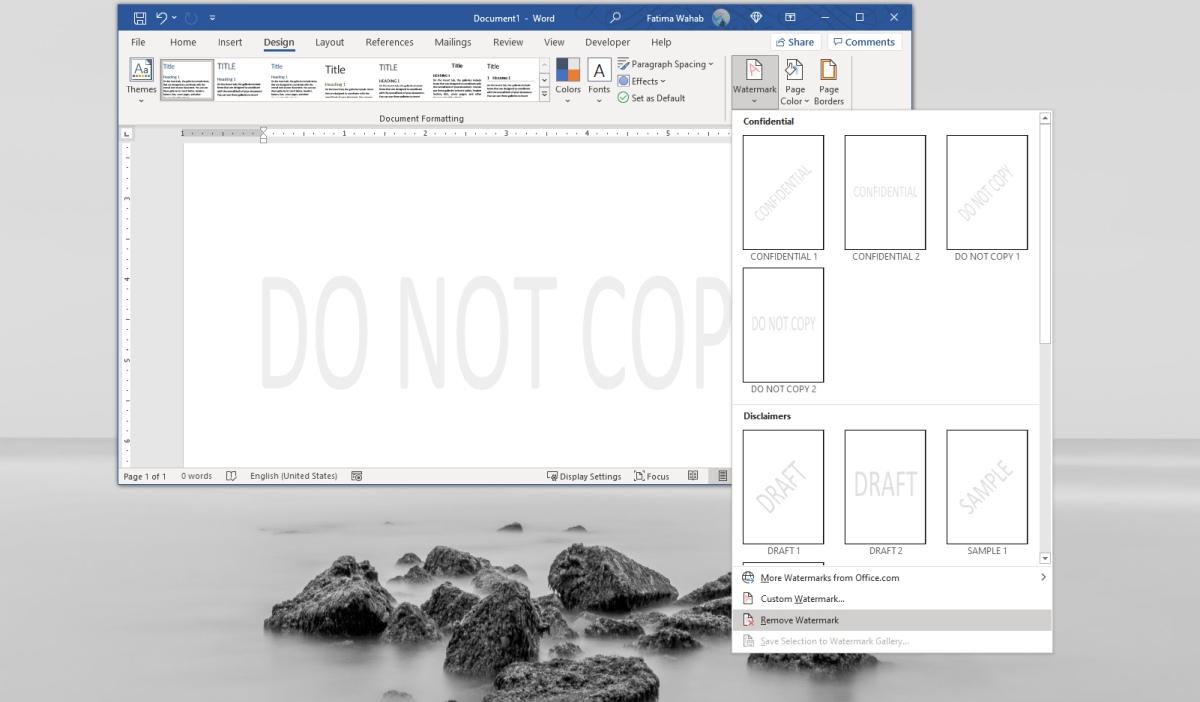Choose the CONFIDENTIAL 2 watermark thumbnail
The width and height of the screenshot is (1200, 702).
click(x=885, y=192)
